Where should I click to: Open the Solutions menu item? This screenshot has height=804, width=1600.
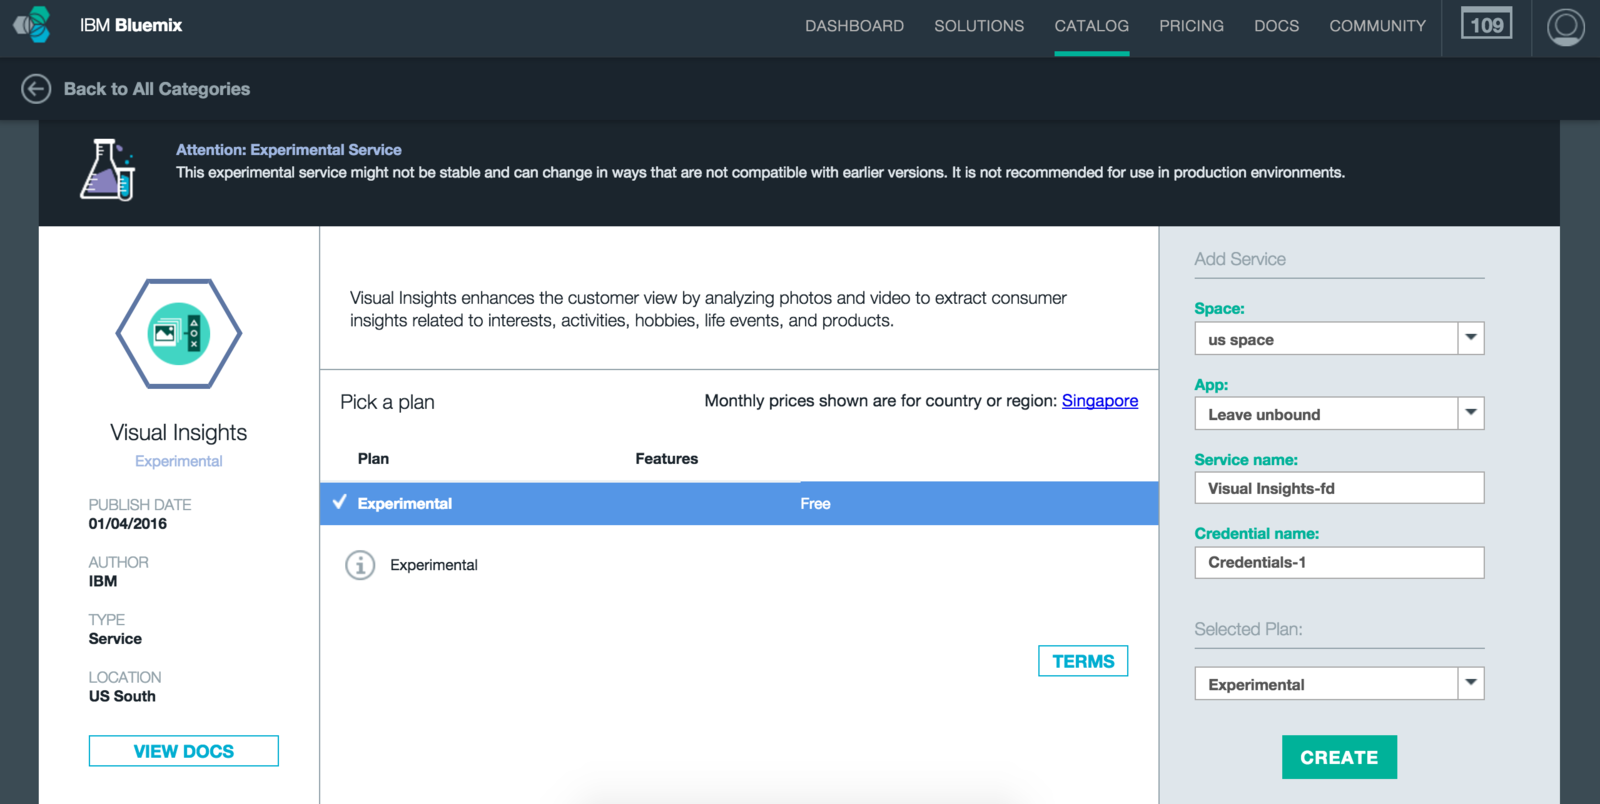[x=979, y=26]
